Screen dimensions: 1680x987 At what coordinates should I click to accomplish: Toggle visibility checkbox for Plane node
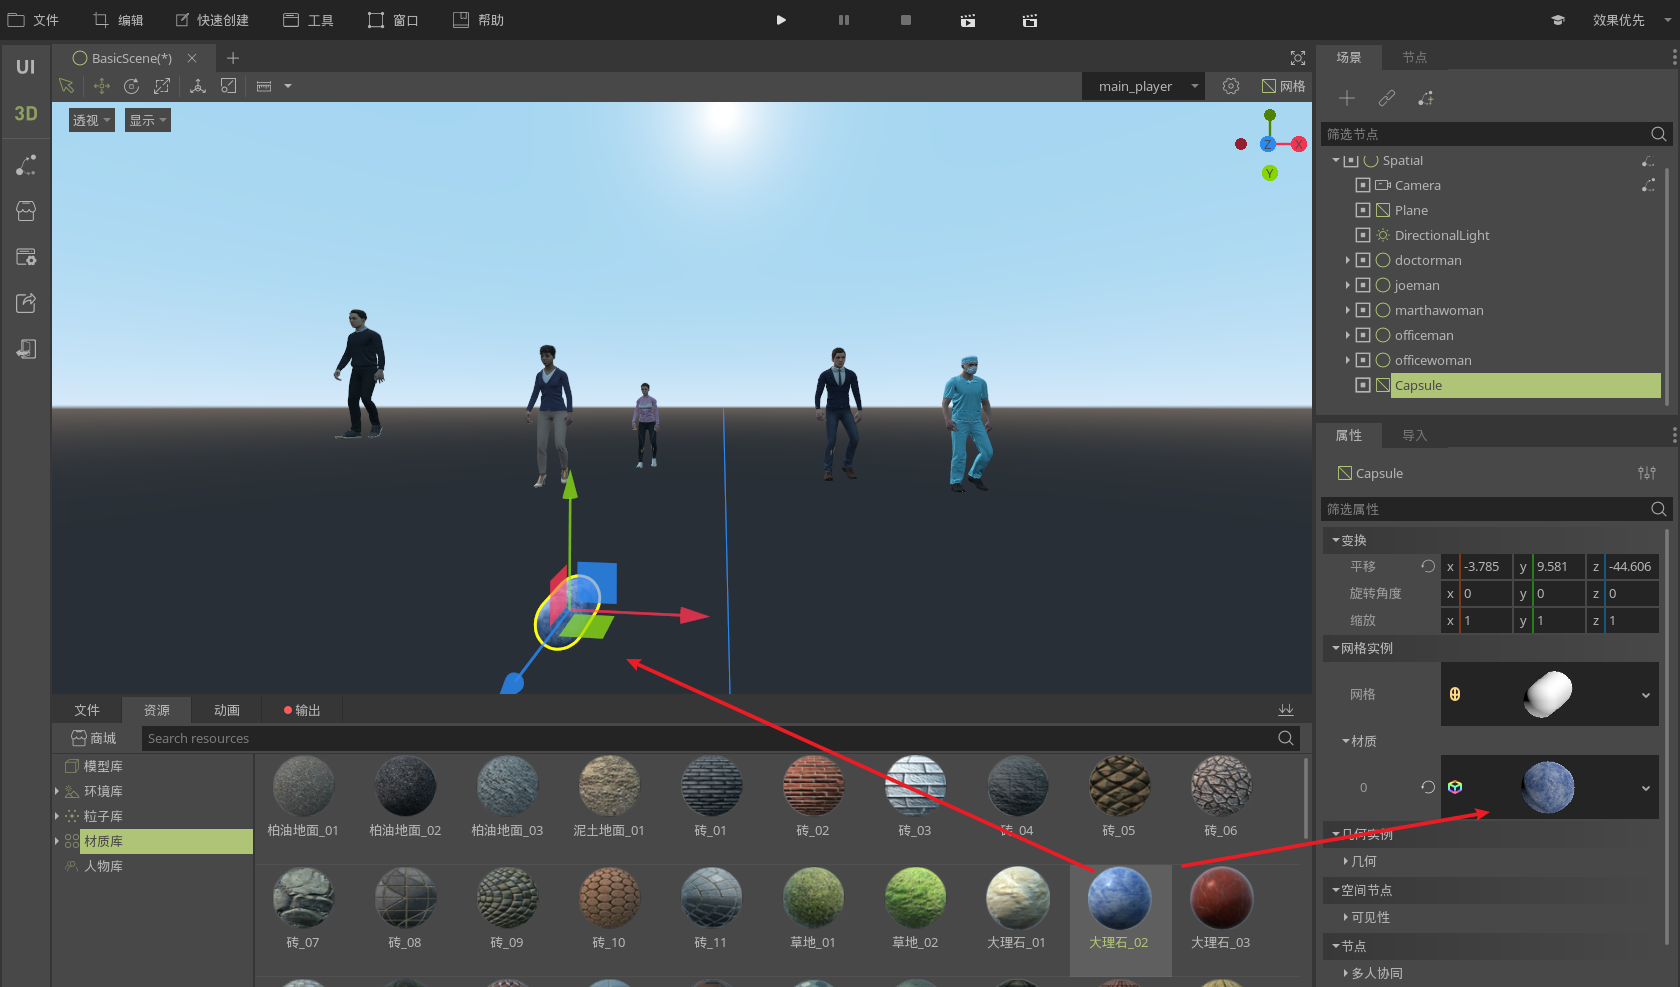pos(1362,210)
